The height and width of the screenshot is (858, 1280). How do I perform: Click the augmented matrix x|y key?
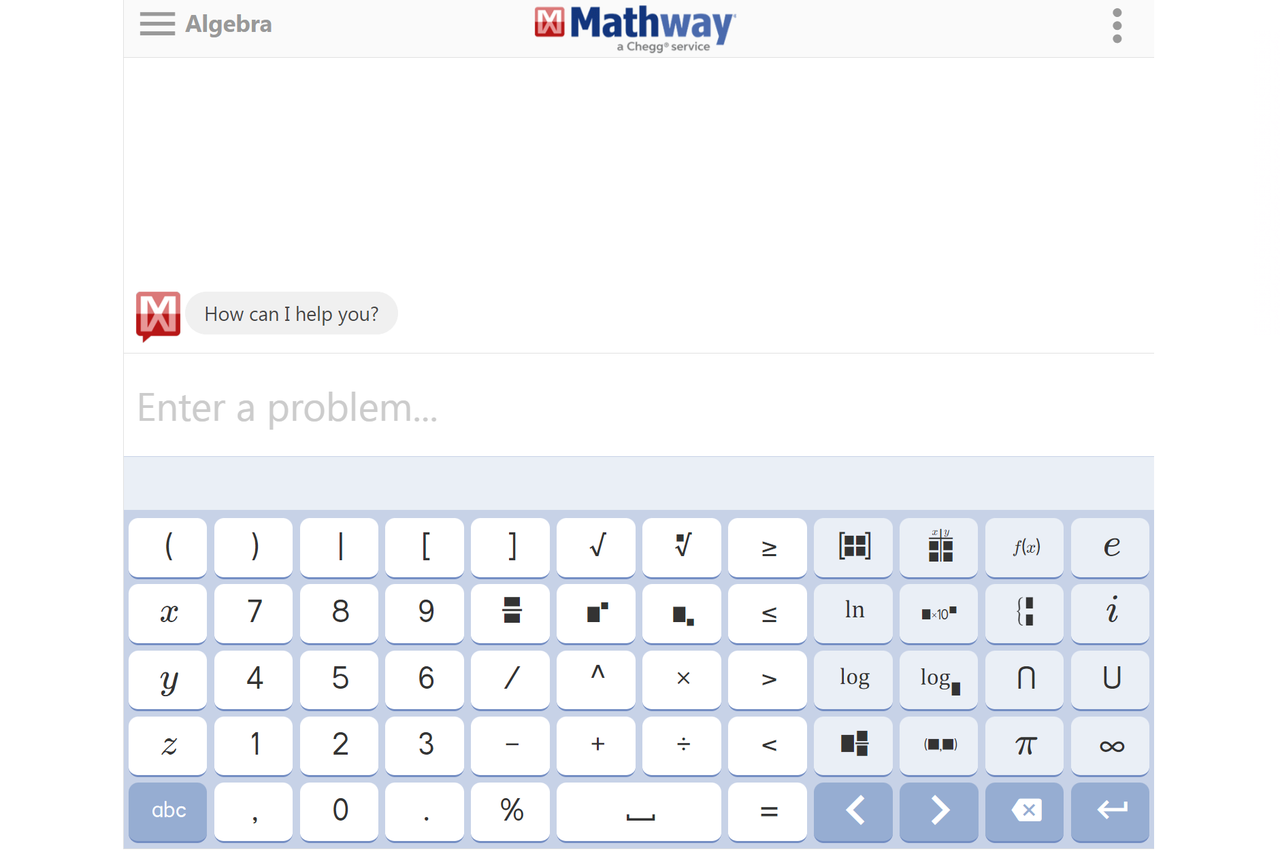click(938, 547)
